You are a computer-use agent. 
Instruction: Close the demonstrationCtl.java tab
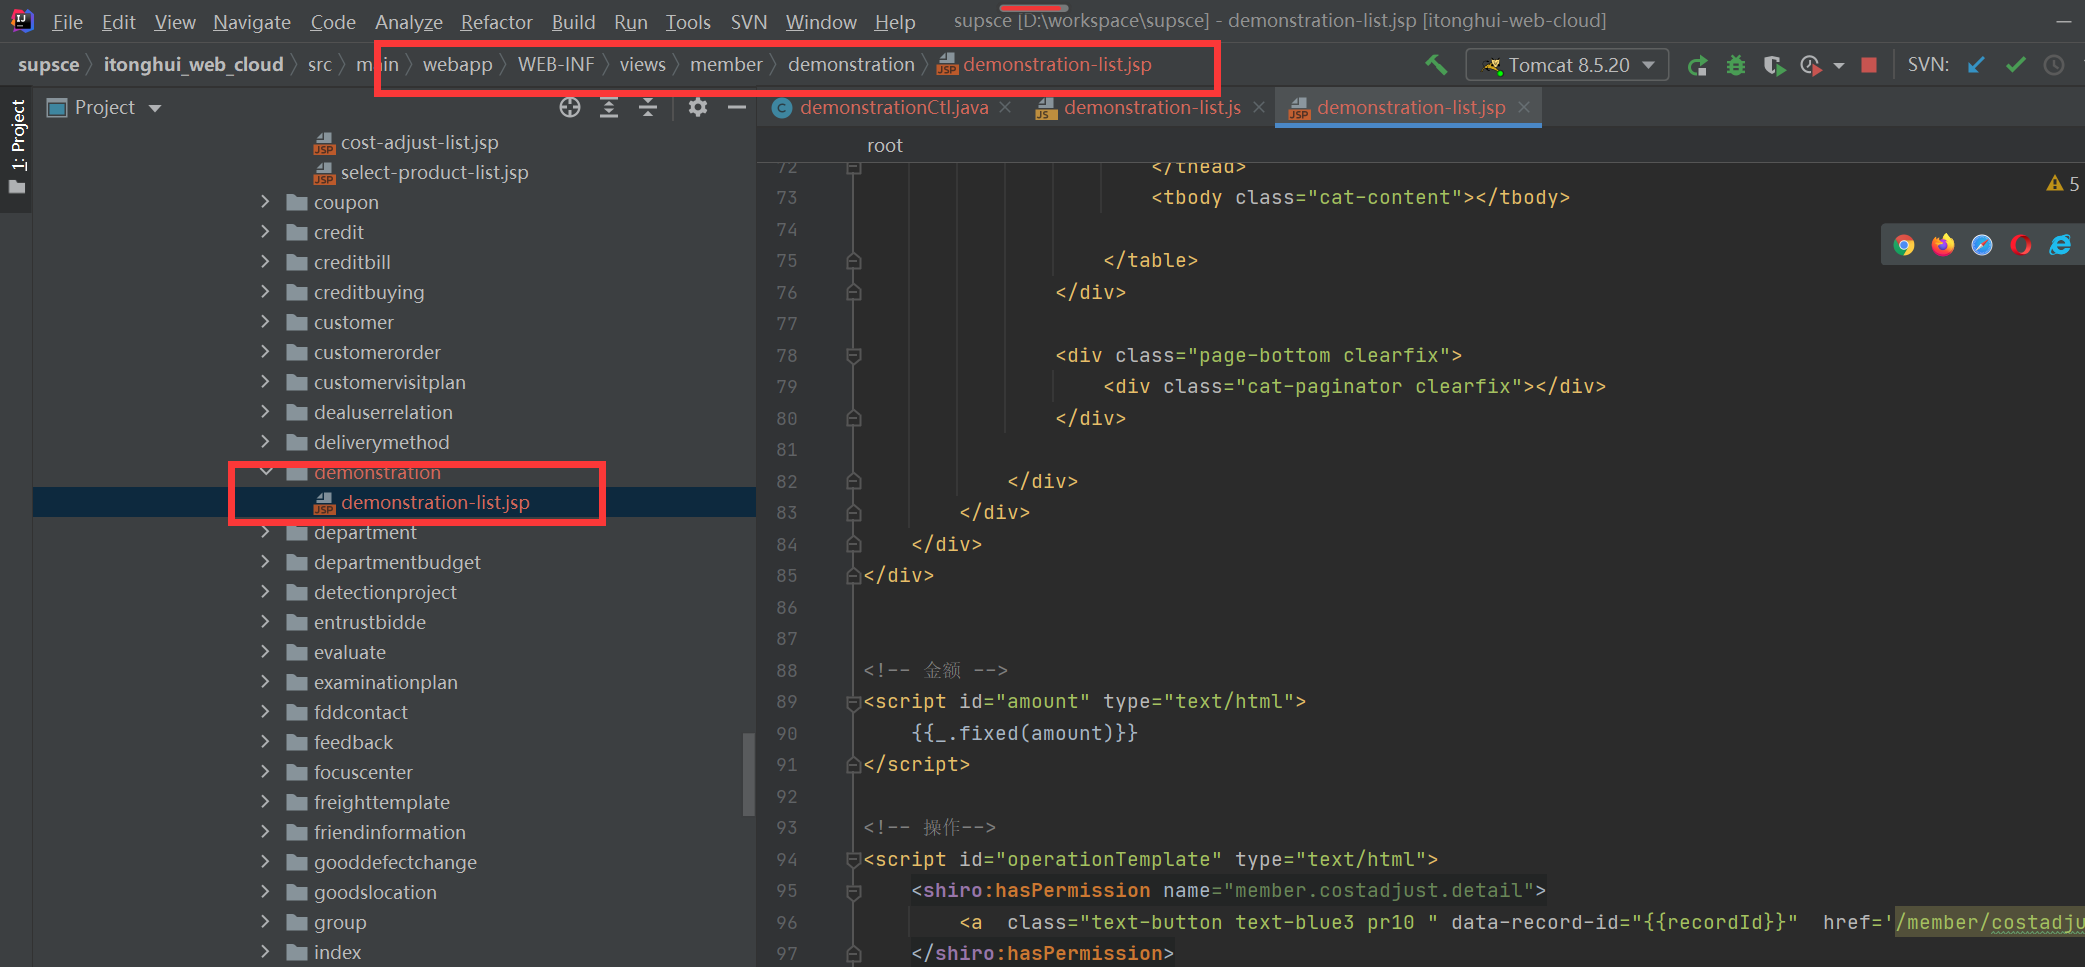coord(1005,107)
